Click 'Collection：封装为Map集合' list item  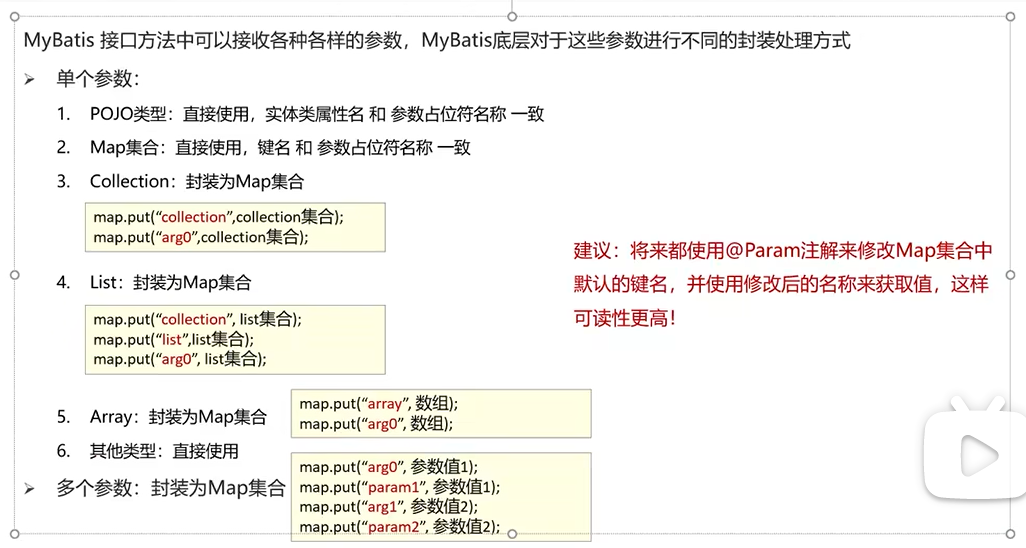(x=197, y=181)
